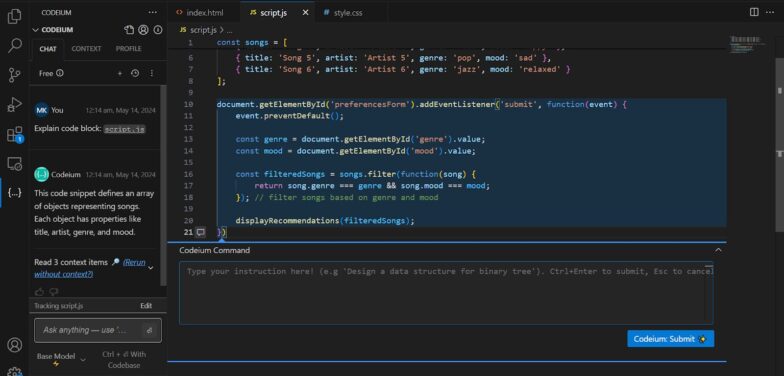This screenshot has height=376, width=784.
Task: Open the Run and Debug view
Action: pyautogui.click(x=14, y=104)
